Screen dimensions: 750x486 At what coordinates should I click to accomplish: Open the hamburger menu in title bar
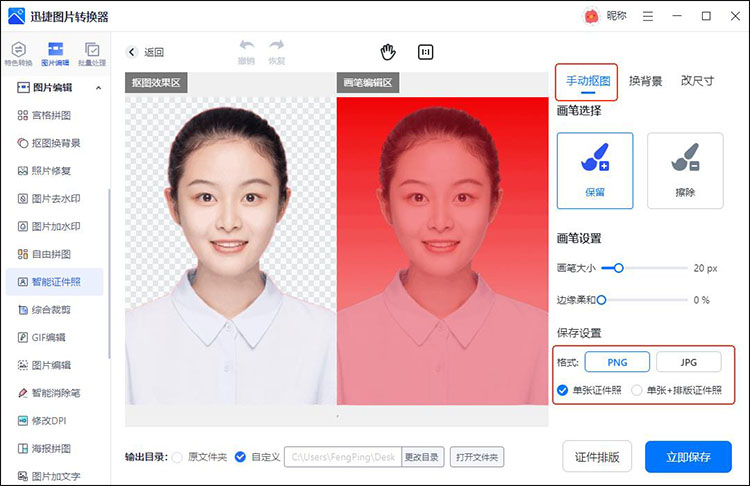[649, 16]
